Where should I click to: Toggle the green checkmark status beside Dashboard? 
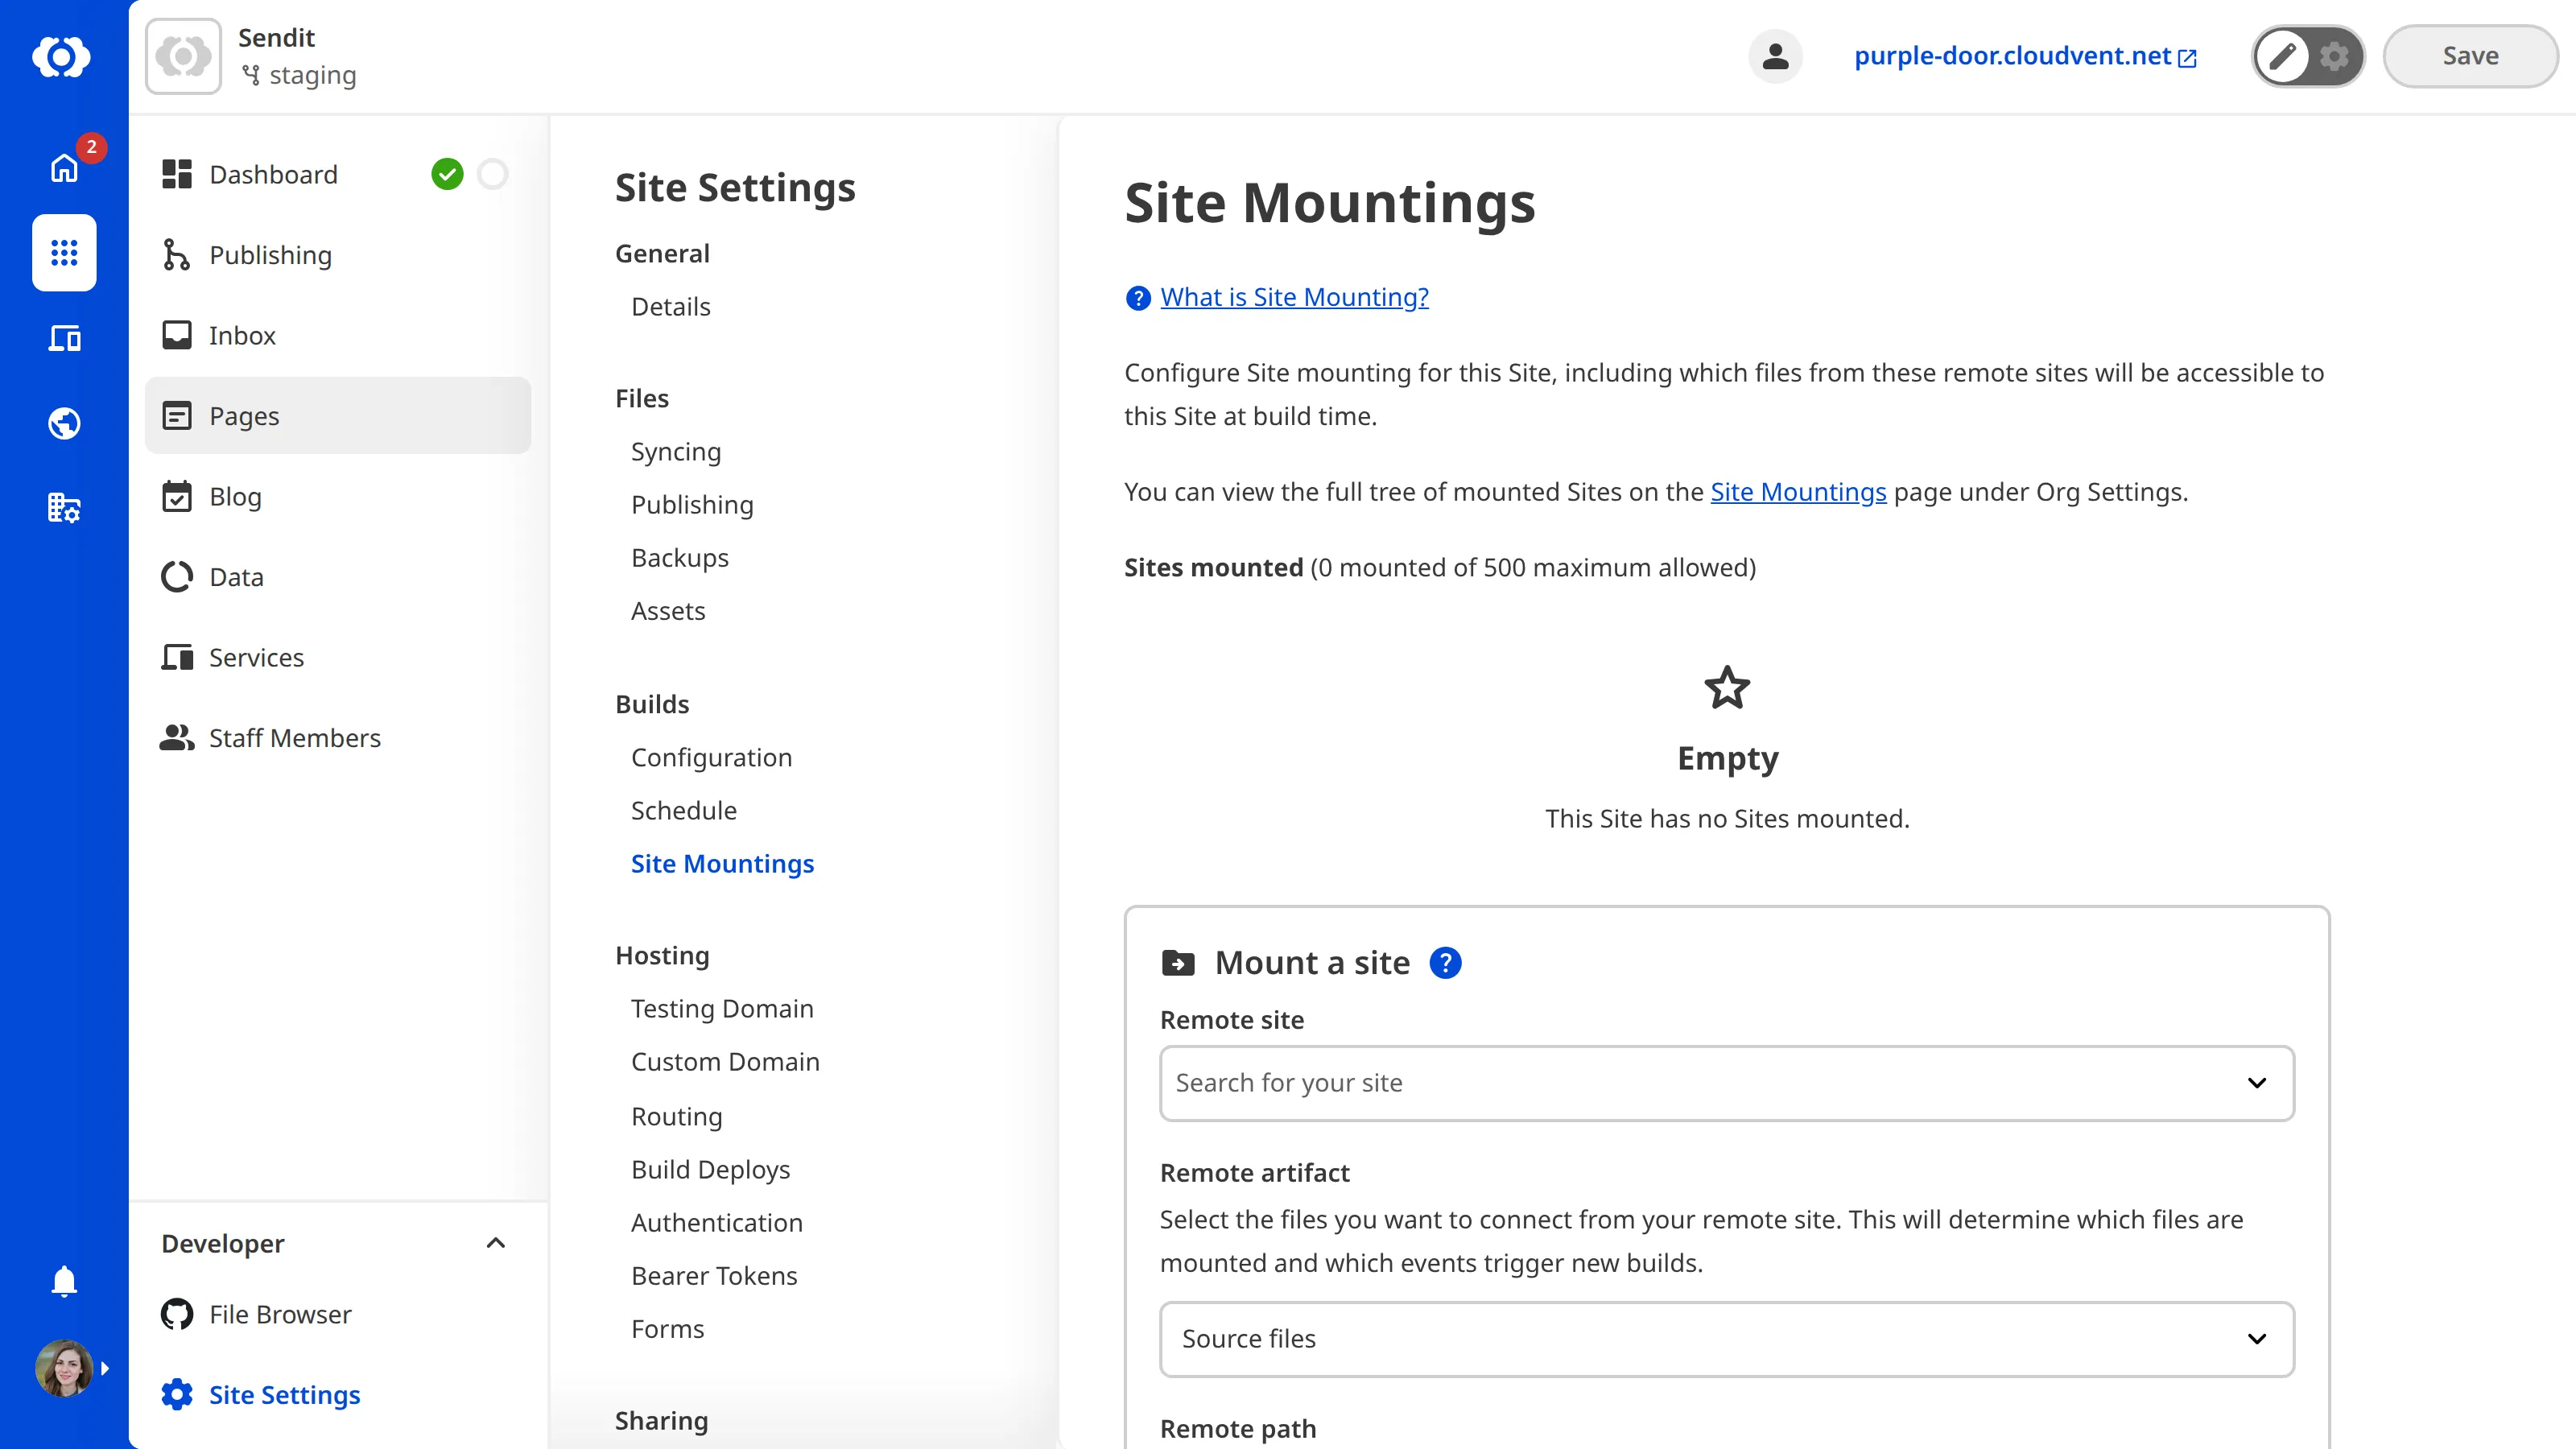[447, 173]
